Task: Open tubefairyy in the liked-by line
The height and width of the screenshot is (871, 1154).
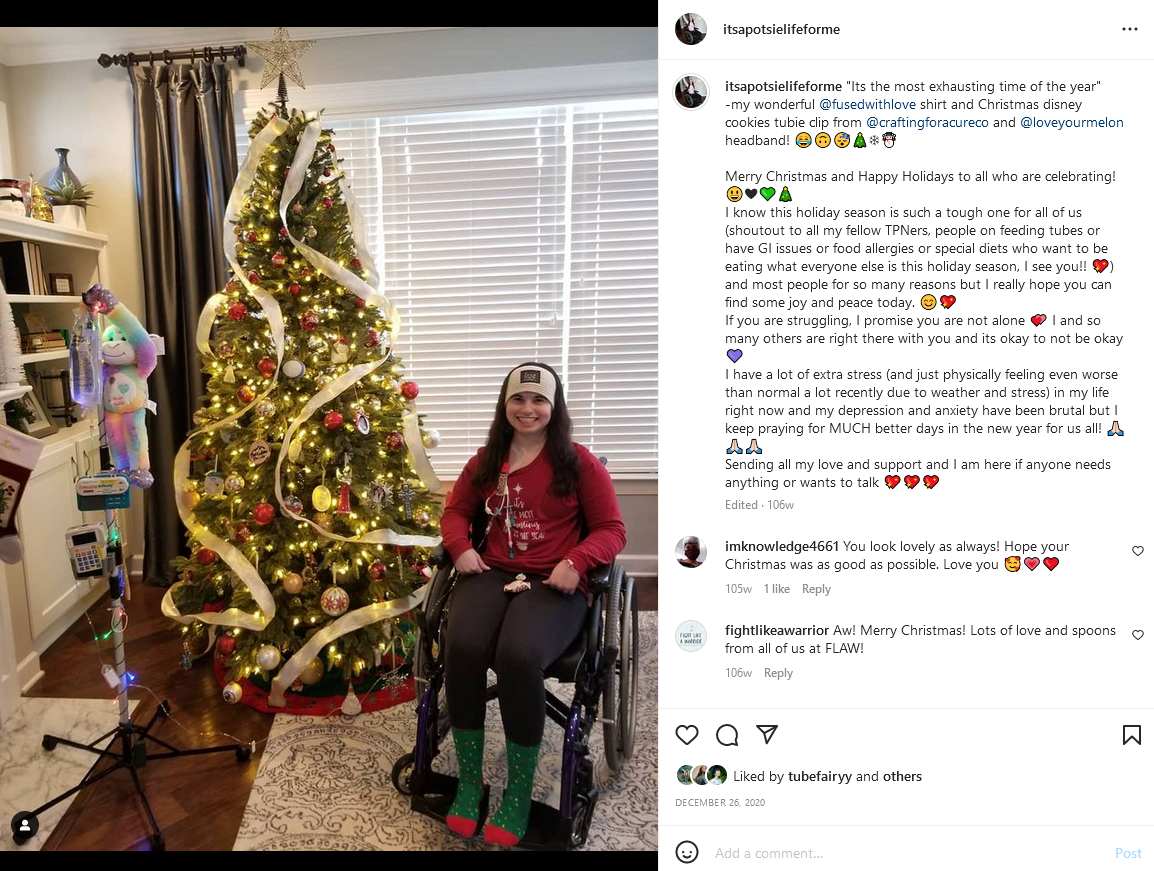Action: click(x=820, y=776)
